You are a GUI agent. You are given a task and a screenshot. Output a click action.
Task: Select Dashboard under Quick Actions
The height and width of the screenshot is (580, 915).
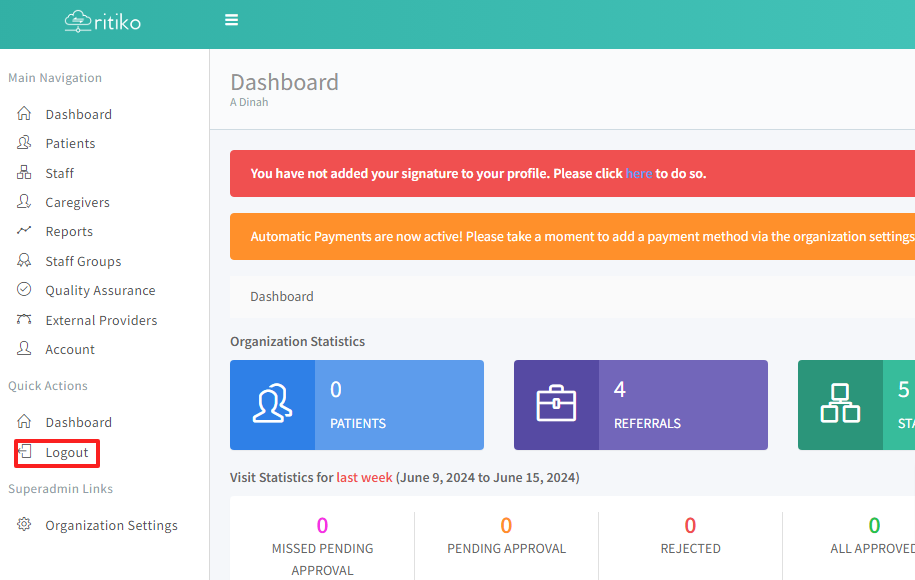pyautogui.click(x=78, y=422)
